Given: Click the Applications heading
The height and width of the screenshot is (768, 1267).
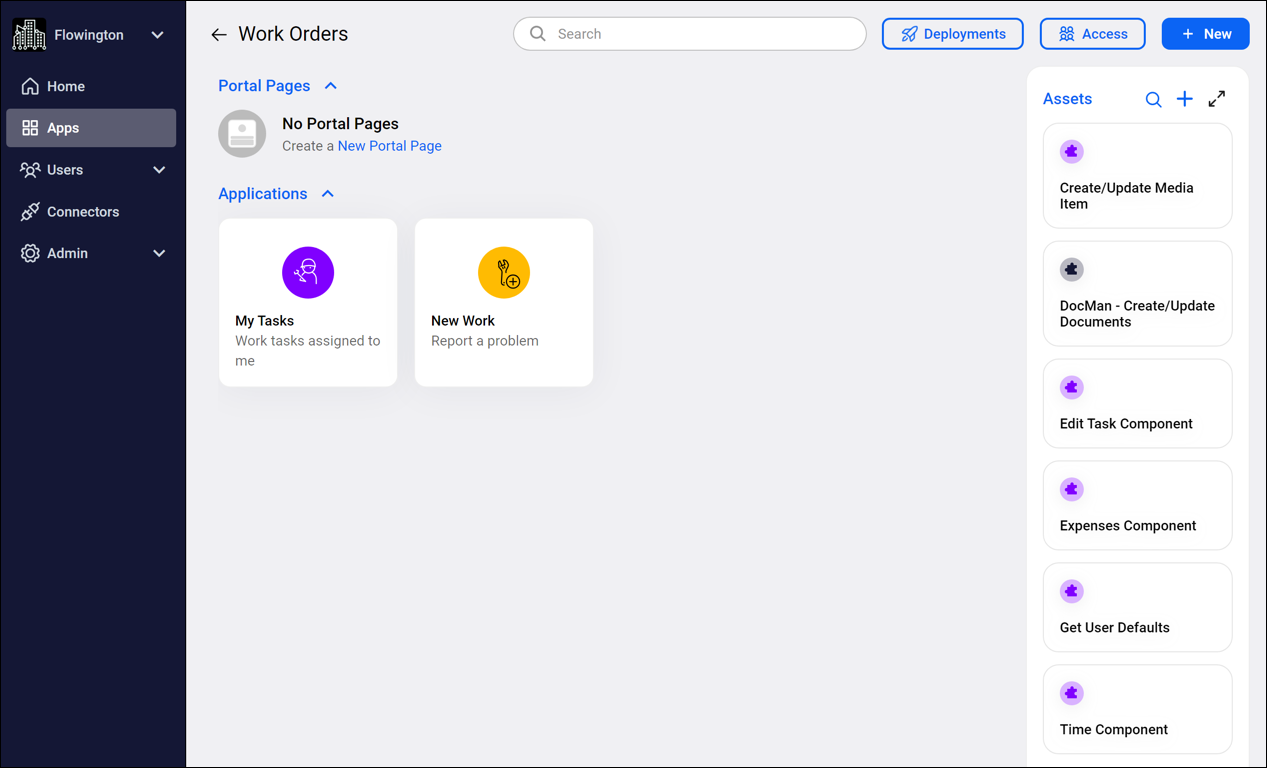Looking at the screenshot, I should [x=263, y=194].
